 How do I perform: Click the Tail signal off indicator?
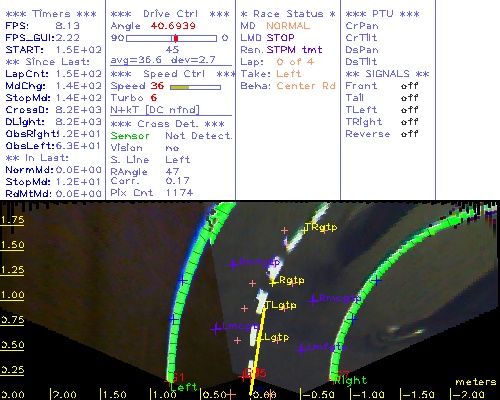(410, 98)
